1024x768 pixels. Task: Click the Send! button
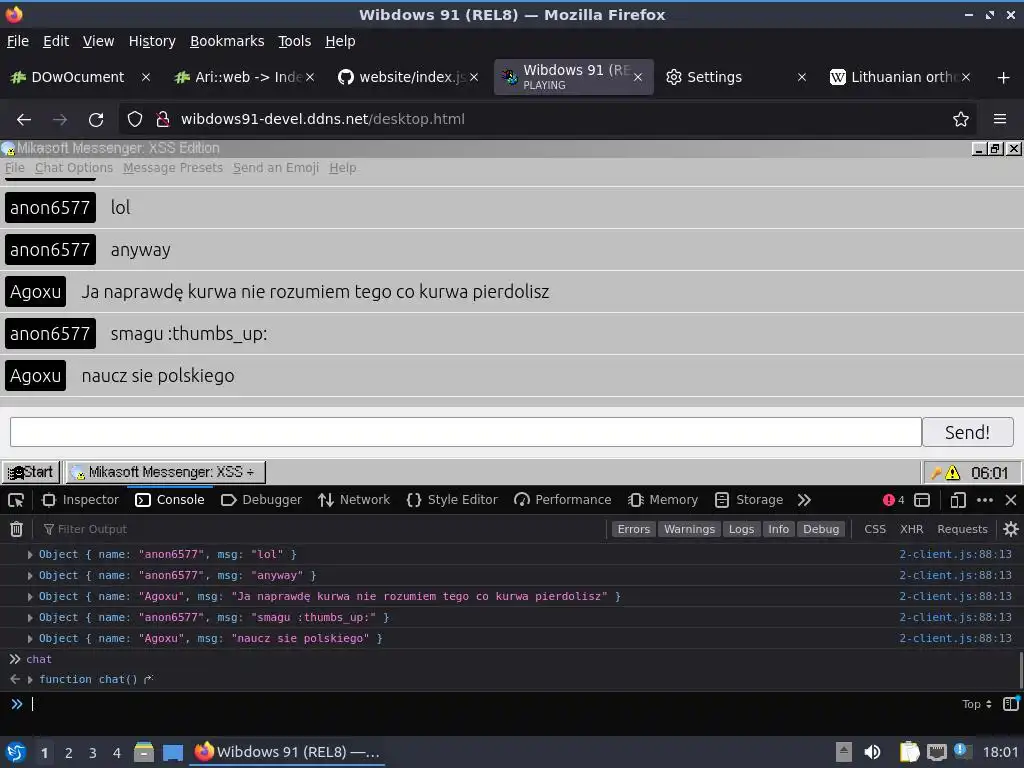coord(967,432)
